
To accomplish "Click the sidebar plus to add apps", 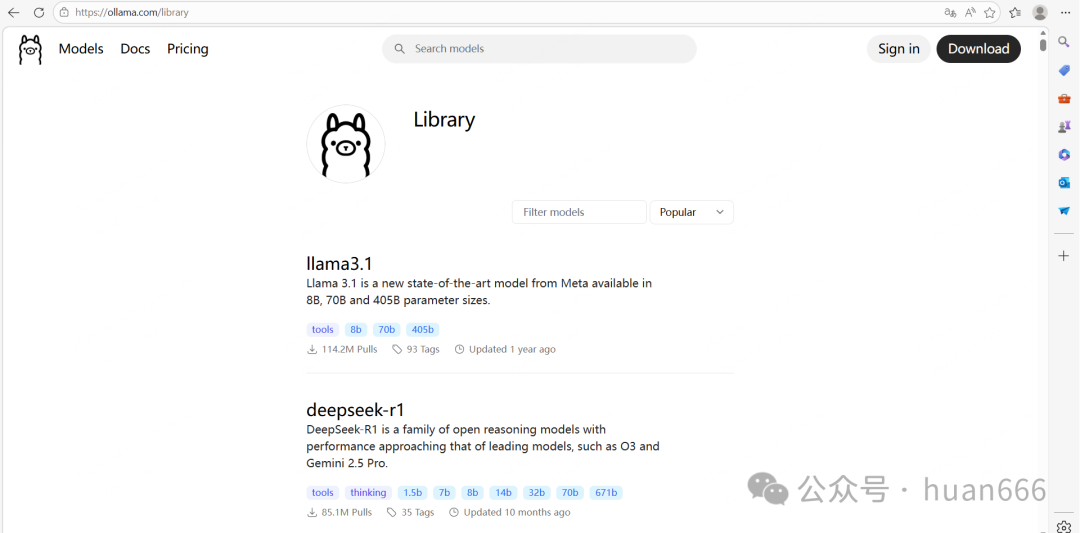I will (x=1064, y=255).
